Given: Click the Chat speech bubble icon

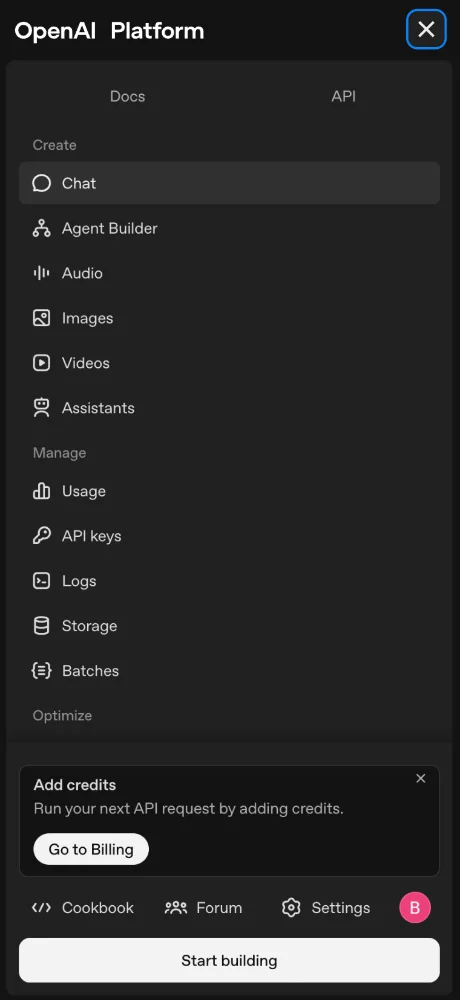Looking at the screenshot, I should click(41, 184).
